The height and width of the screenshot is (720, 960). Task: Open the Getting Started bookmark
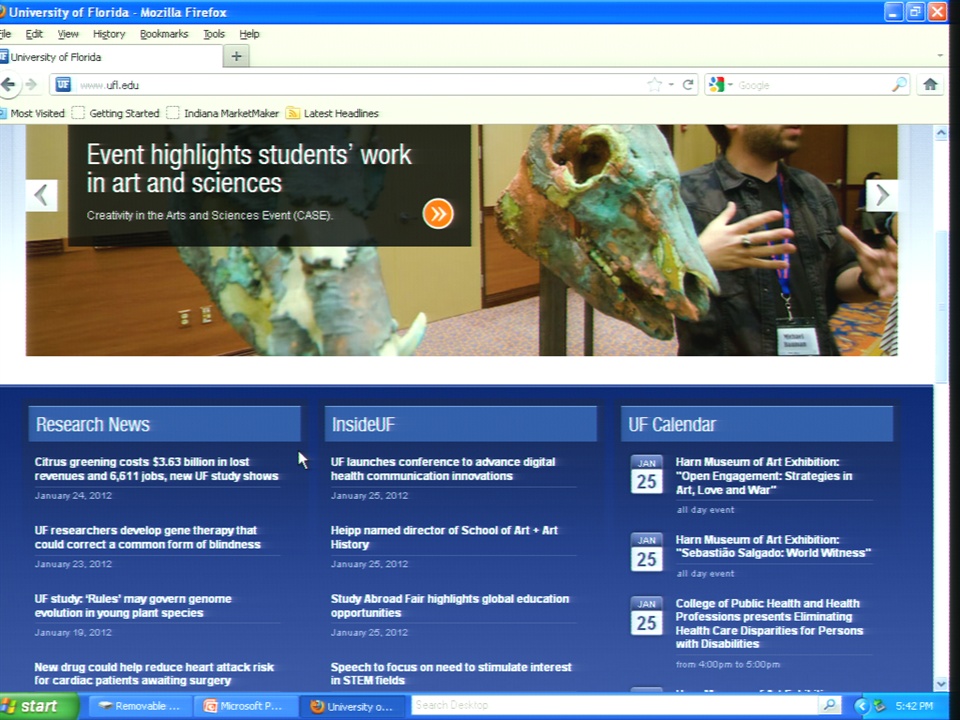click(x=116, y=113)
